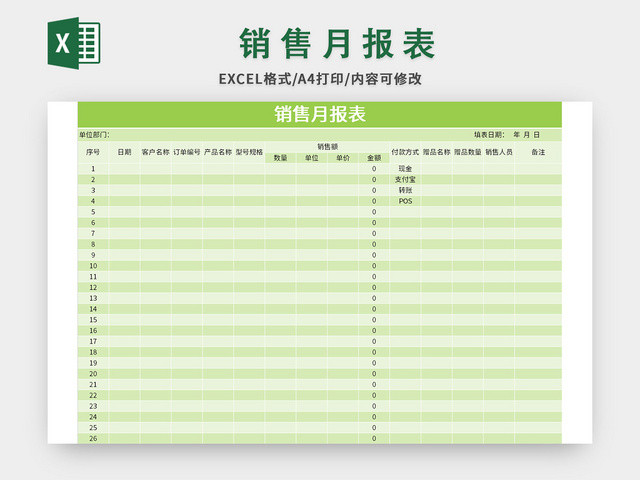Select serial number 13 in 序号 column

93,298
